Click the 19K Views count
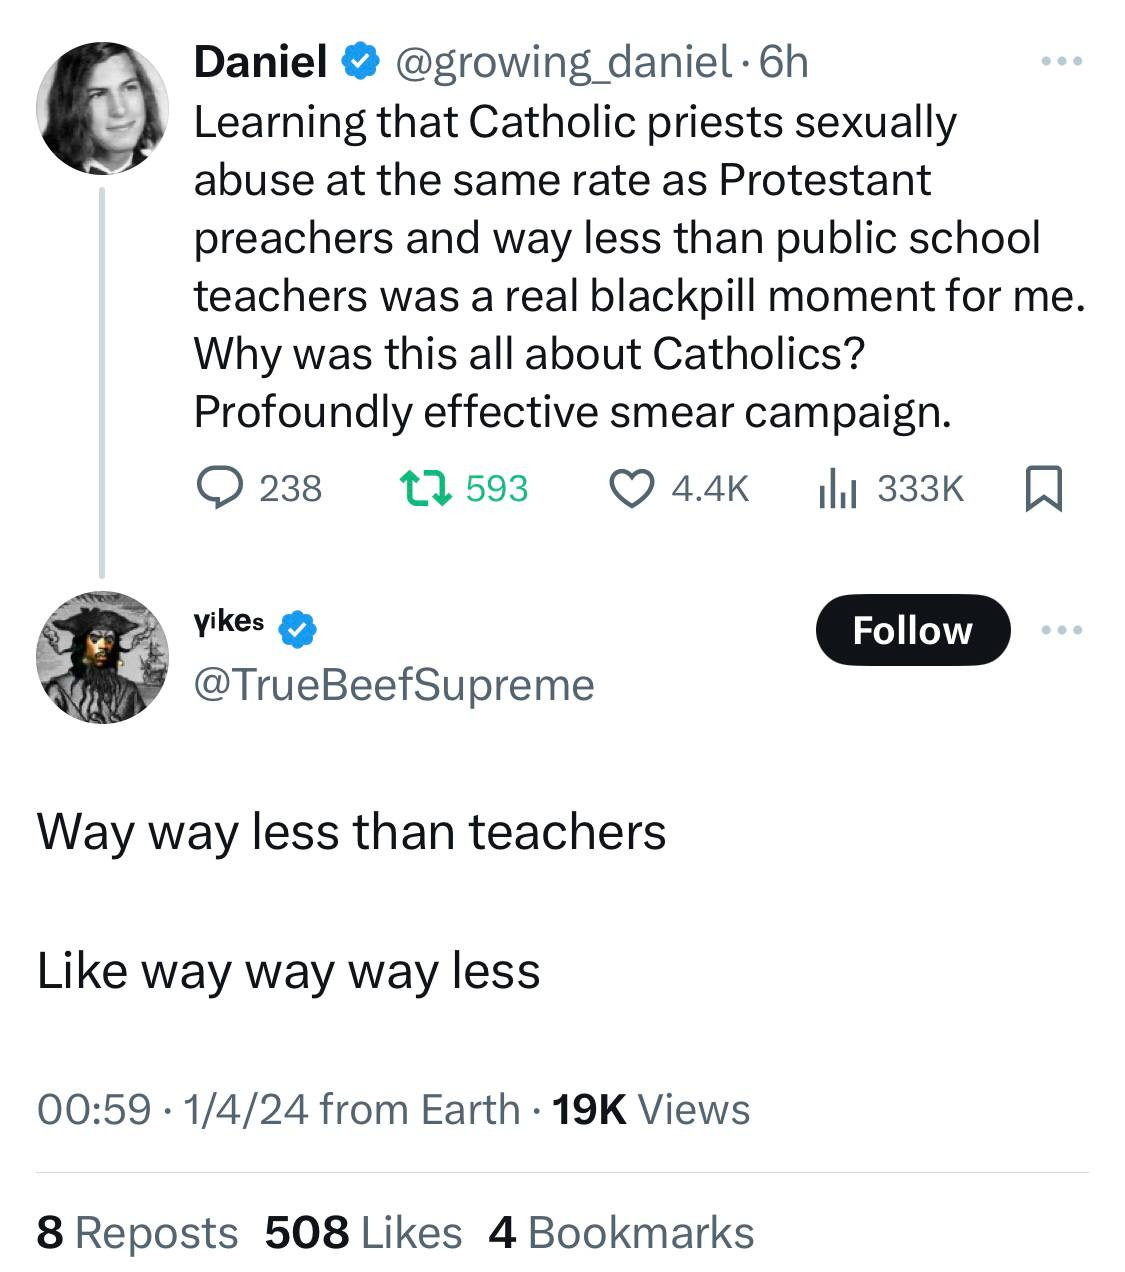This screenshot has width=1125, height=1272. 651,1109
